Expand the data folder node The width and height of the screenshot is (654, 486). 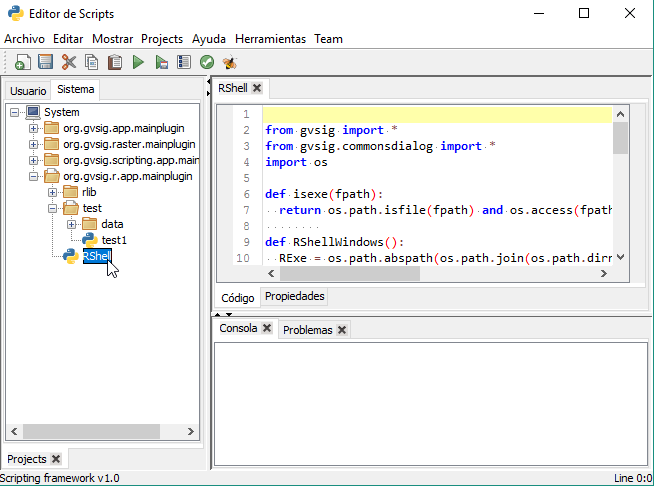(x=71, y=224)
